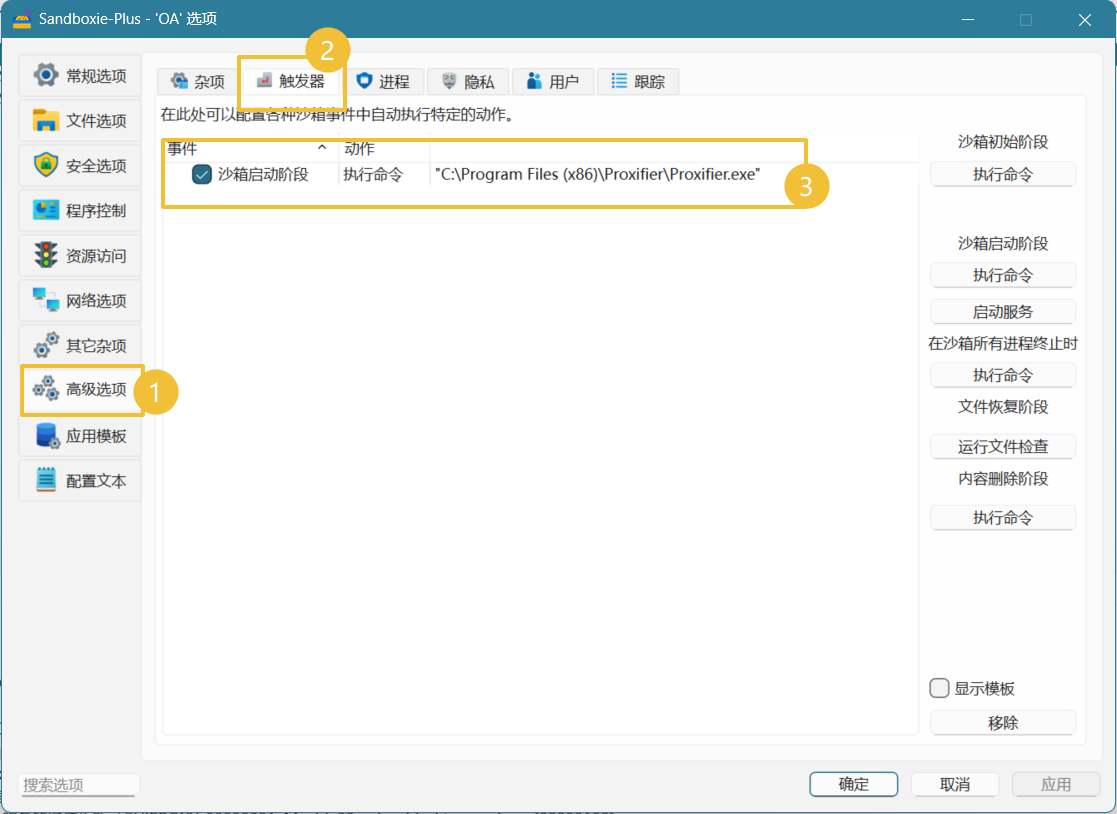Image resolution: width=1117 pixels, height=814 pixels.
Task: Select the 网络选项 network icon
Action: 47,300
